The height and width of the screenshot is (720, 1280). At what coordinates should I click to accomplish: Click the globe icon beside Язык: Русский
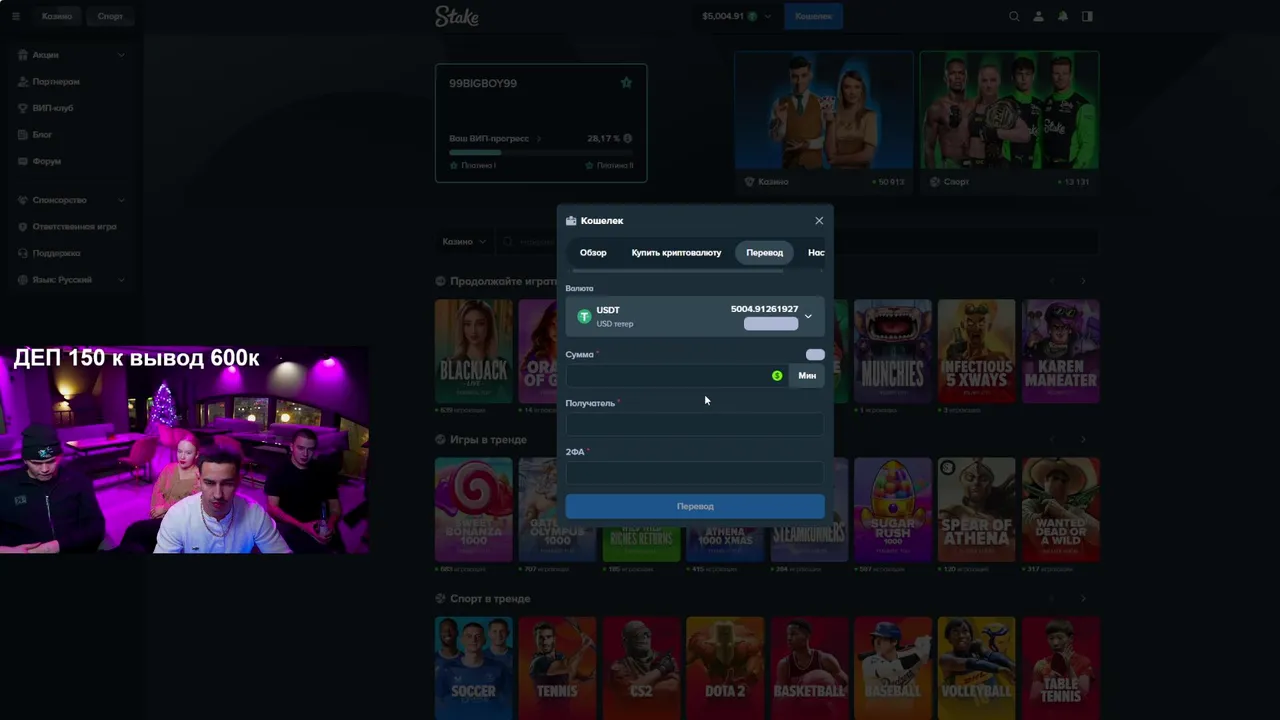[23, 280]
